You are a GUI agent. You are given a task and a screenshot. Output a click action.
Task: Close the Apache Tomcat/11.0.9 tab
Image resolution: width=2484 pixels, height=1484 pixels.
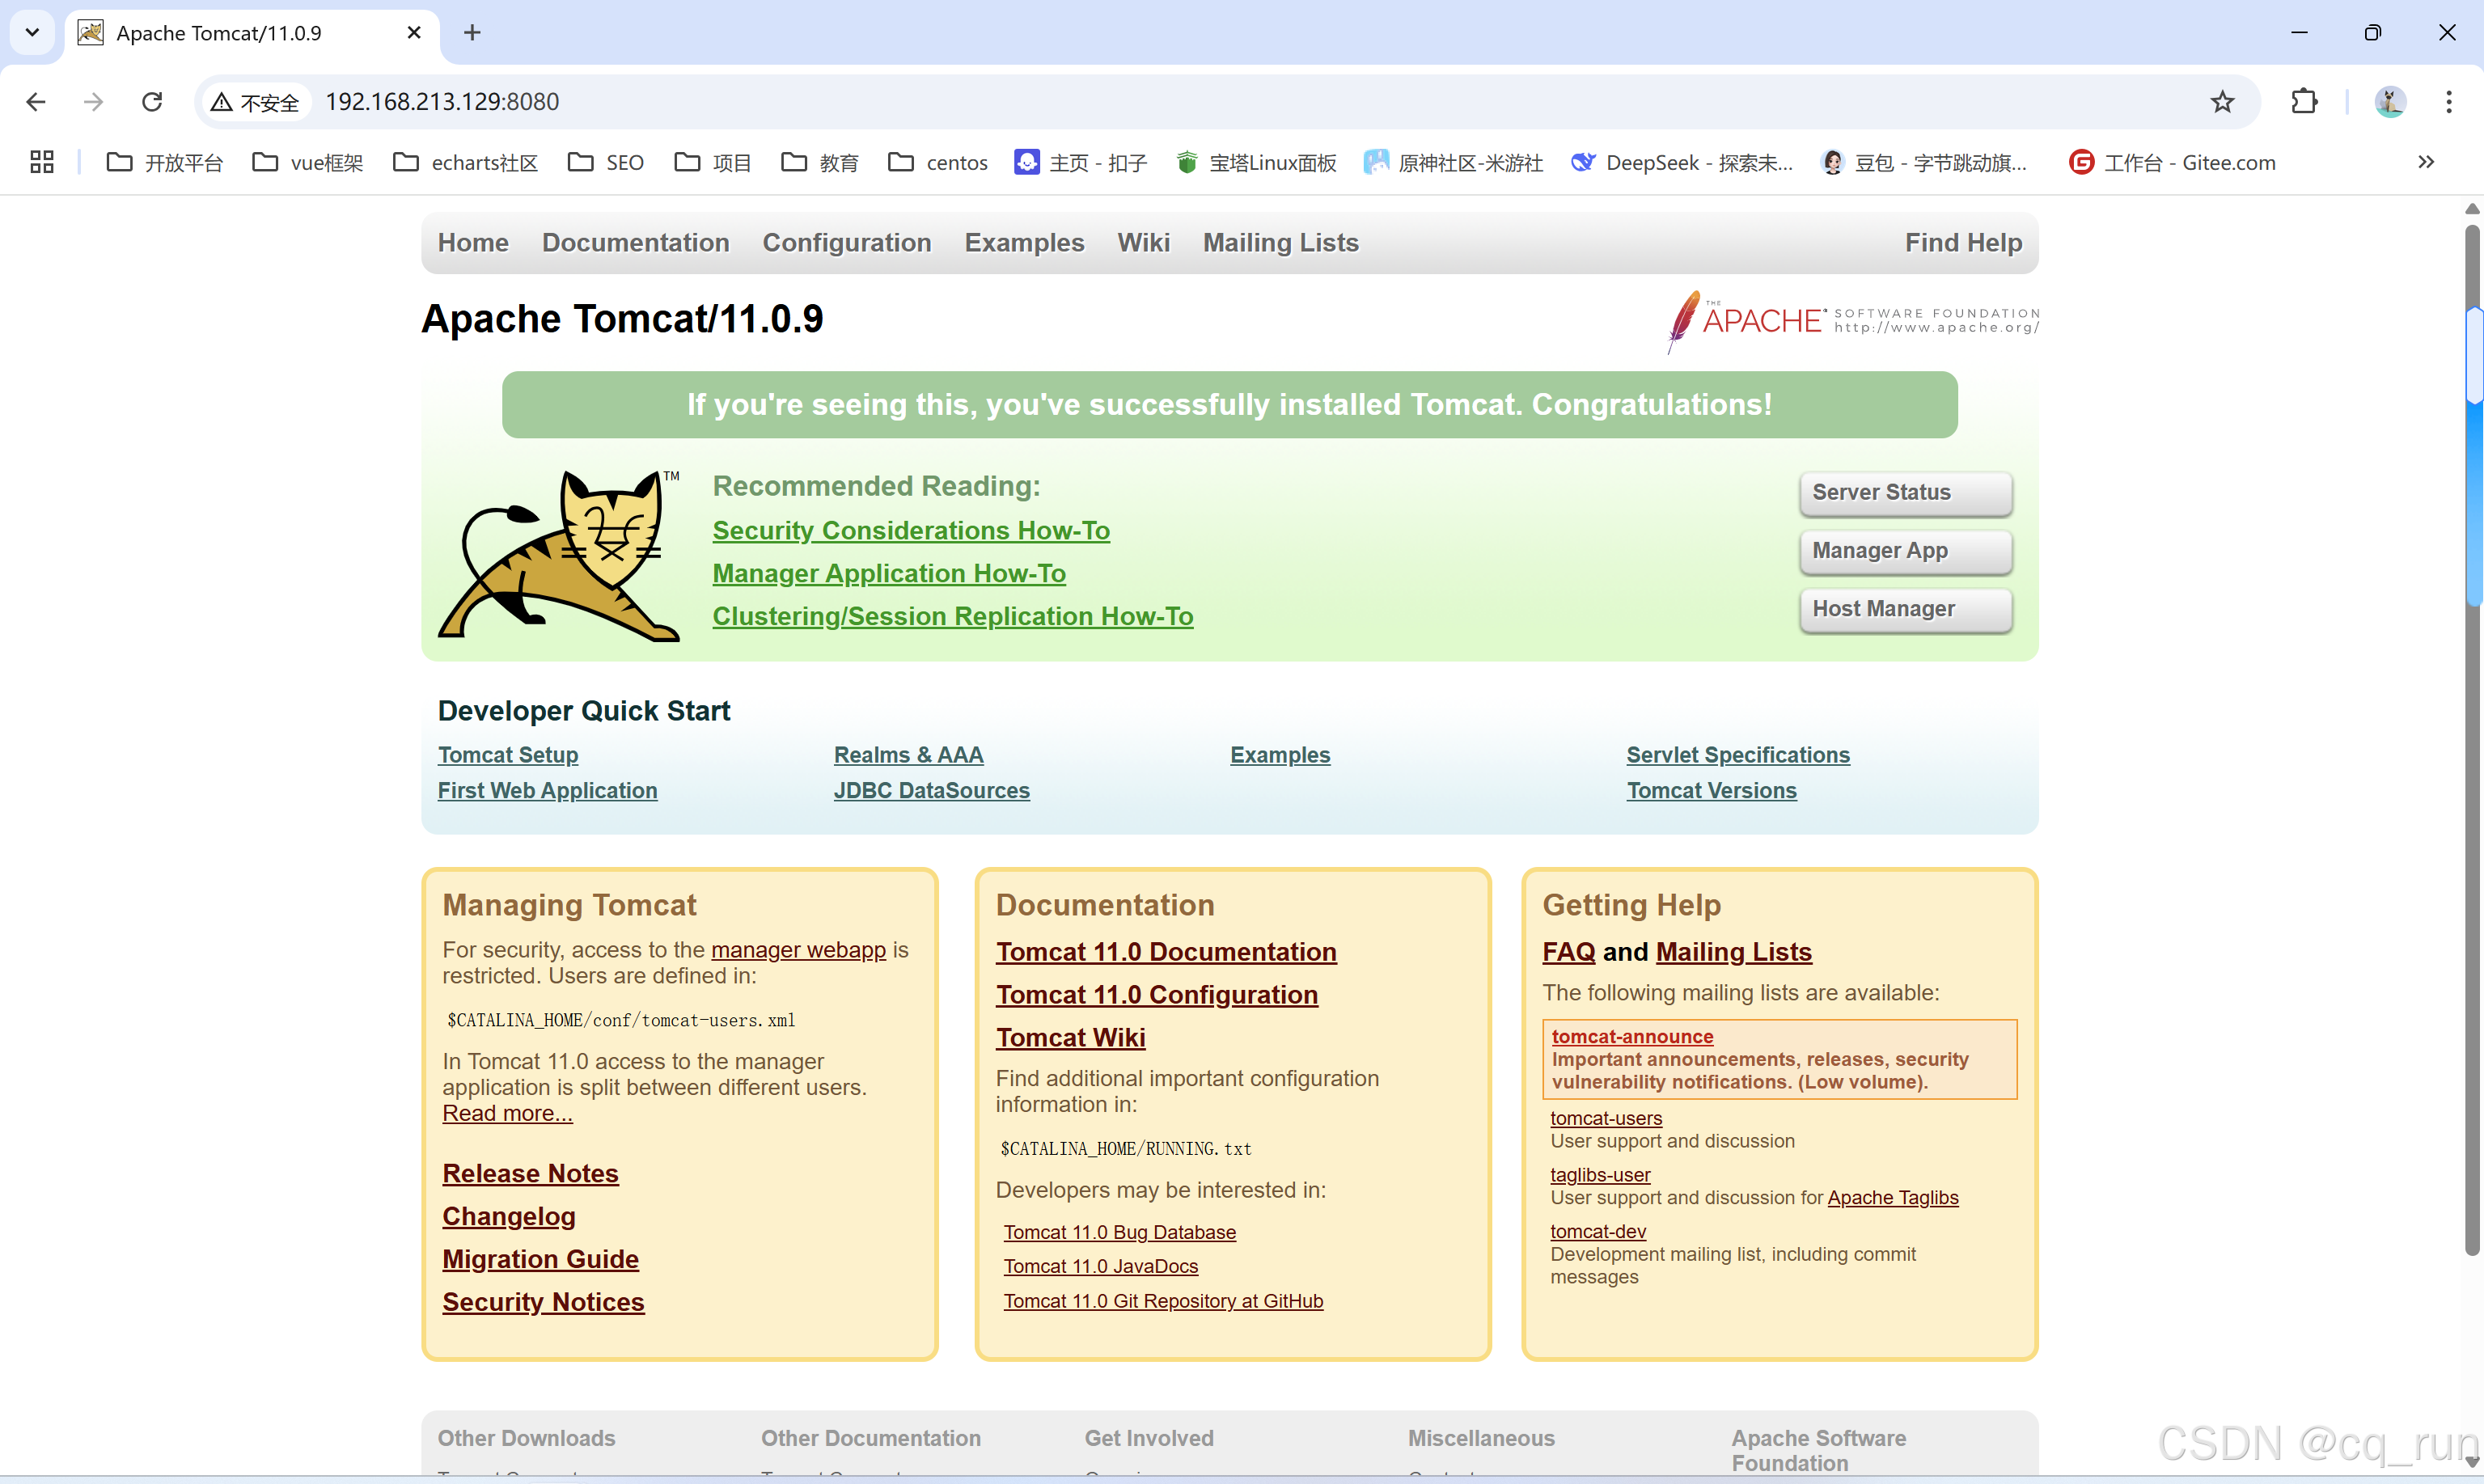[414, 33]
